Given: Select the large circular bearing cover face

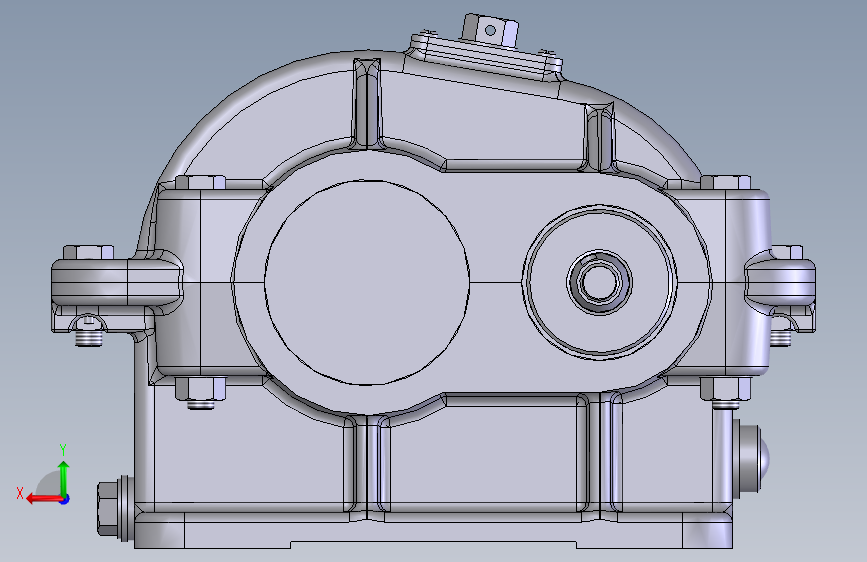Looking at the screenshot, I should pyautogui.click(x=367, y=282).
